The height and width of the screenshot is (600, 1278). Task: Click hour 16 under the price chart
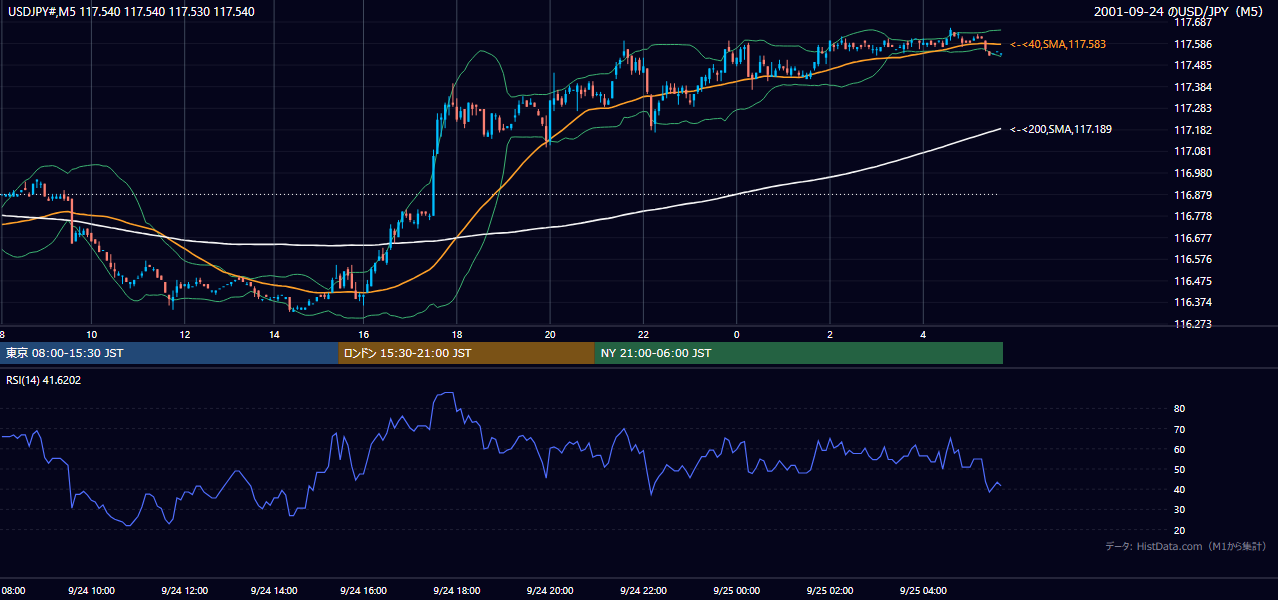(363, 334)
